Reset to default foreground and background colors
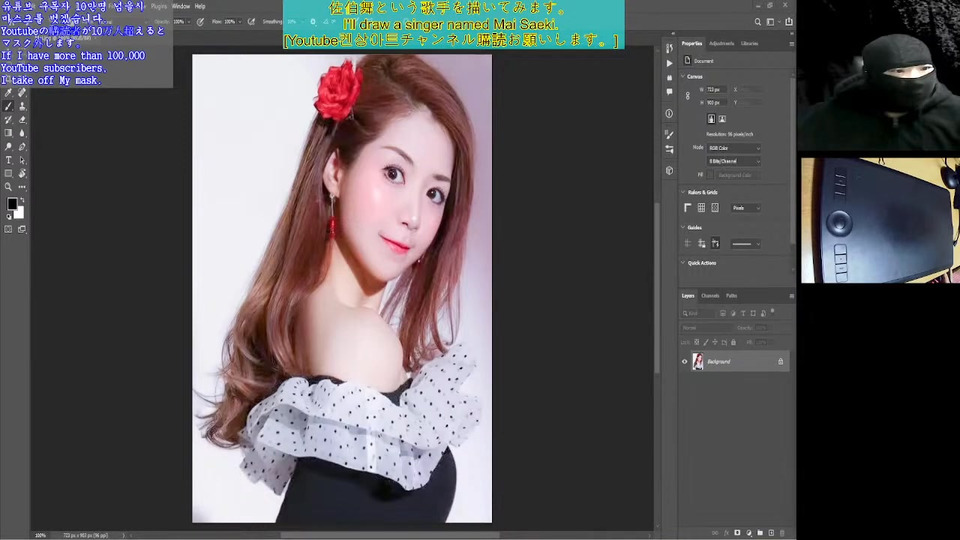Viewport: 960px width, 540px height. point(9,216)
